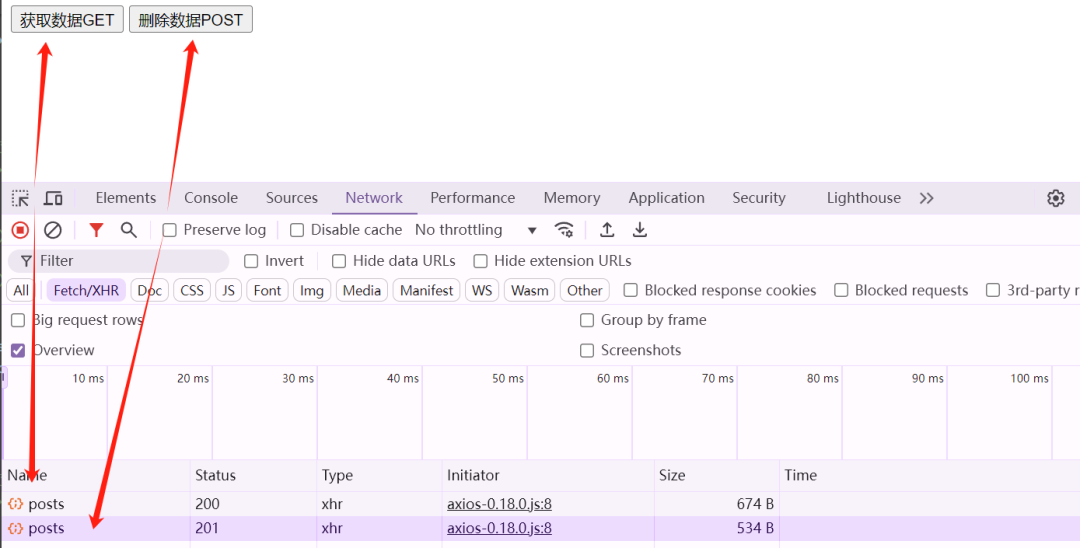The height and width of the screenshot is (548, 1080).
Task: Expand more DevTools tabs chevron
Action: pos(926,198)
